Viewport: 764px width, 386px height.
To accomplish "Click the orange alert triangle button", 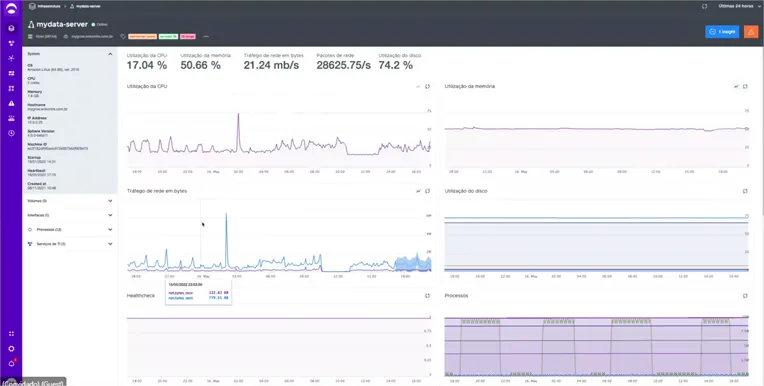I will [751, 32].
